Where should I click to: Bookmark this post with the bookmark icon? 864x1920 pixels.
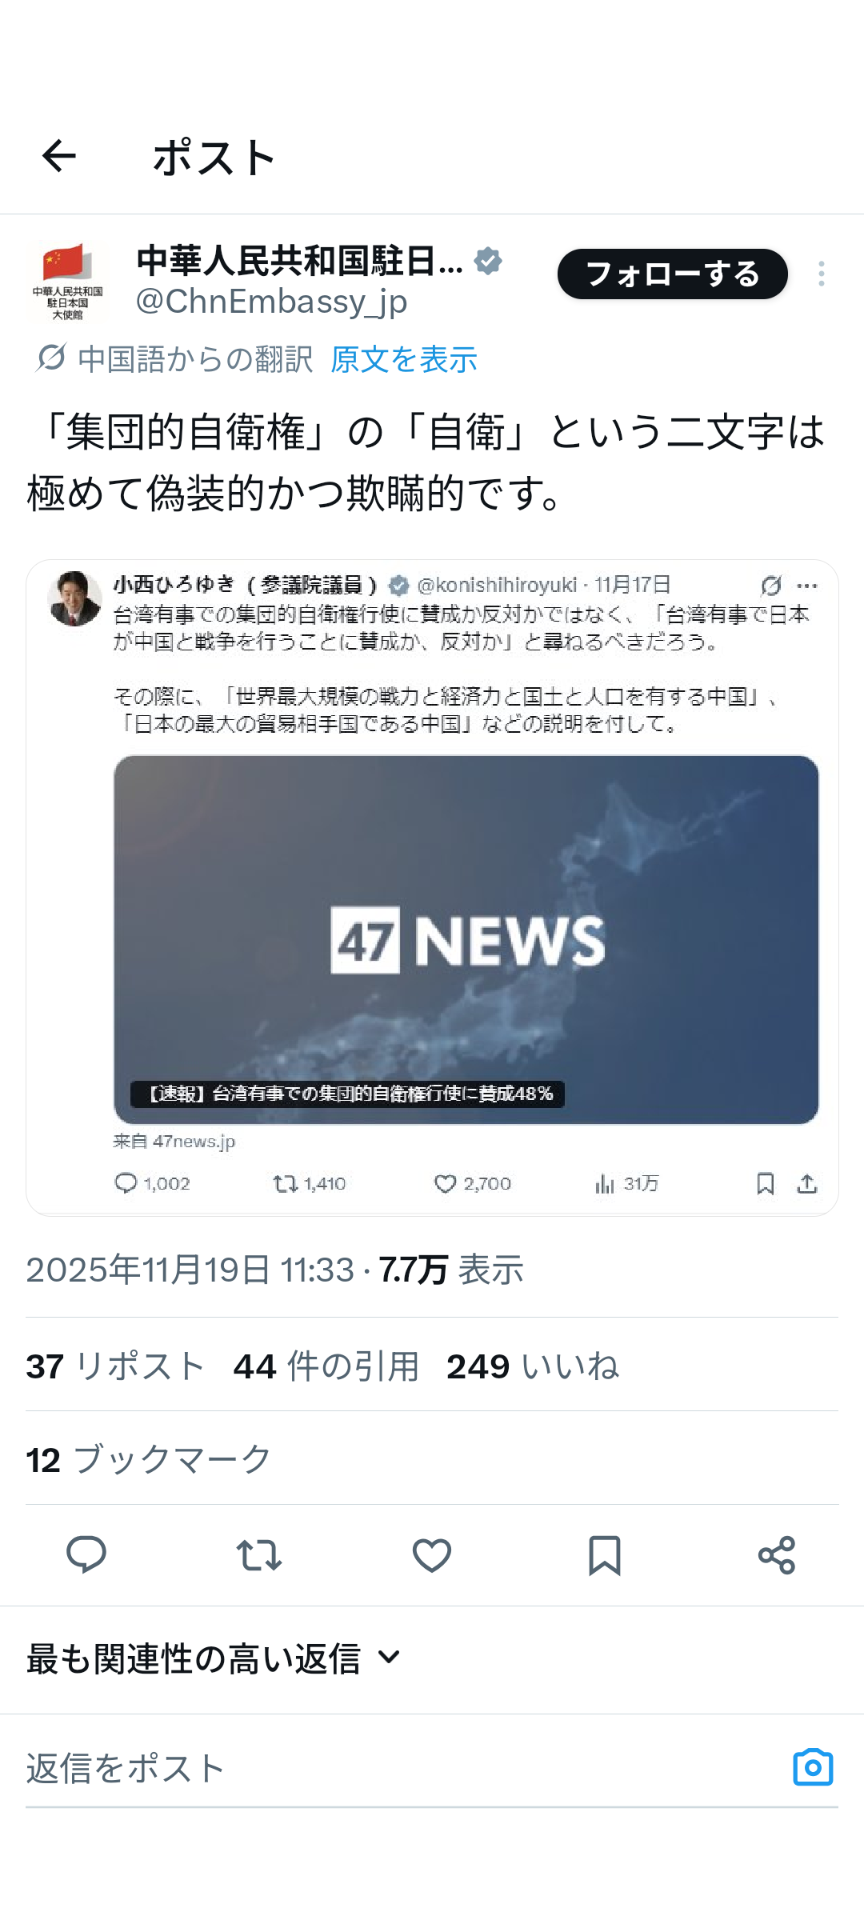pos(604,1555)
